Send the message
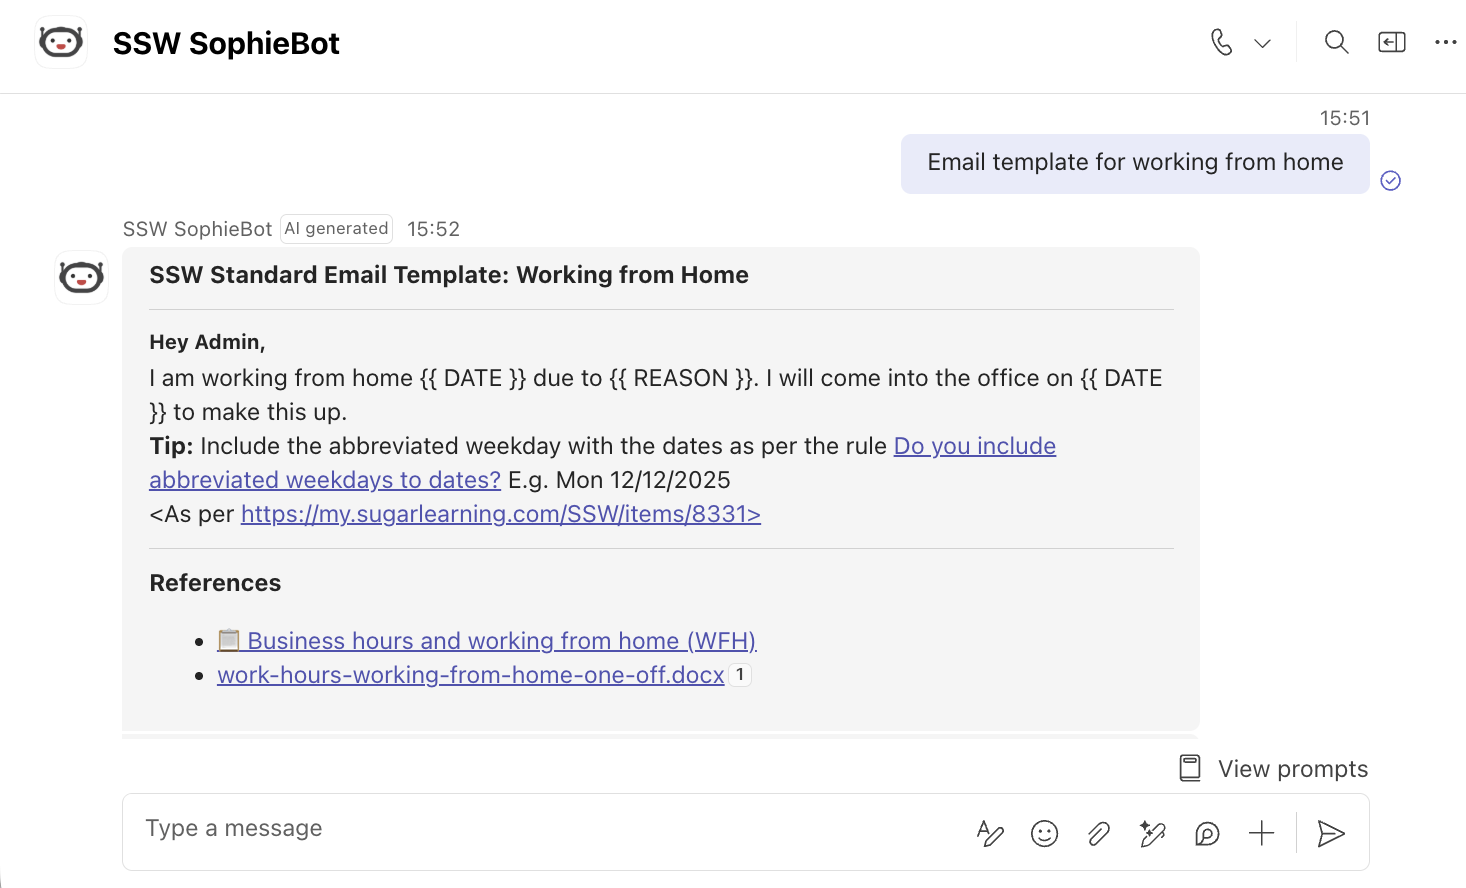This screenshot has width=1466, height=888. (x=1331, y=833)
